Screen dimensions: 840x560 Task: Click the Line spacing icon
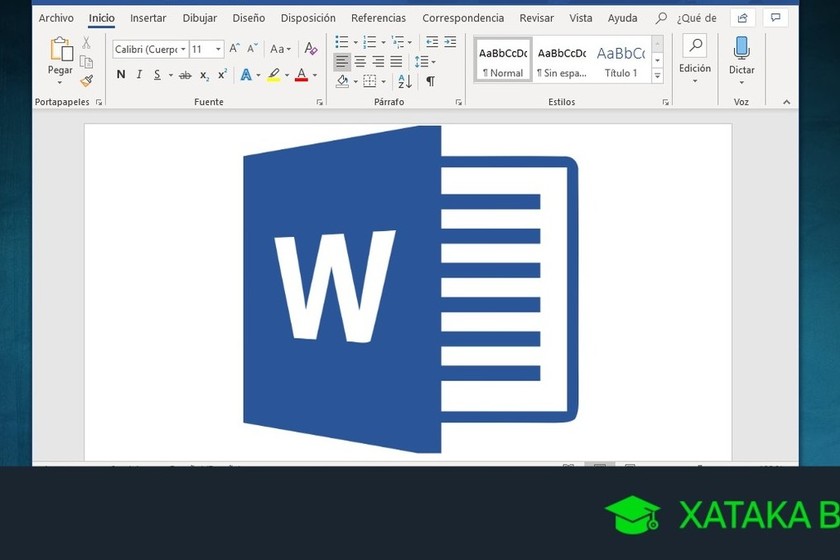coord(422,62)
